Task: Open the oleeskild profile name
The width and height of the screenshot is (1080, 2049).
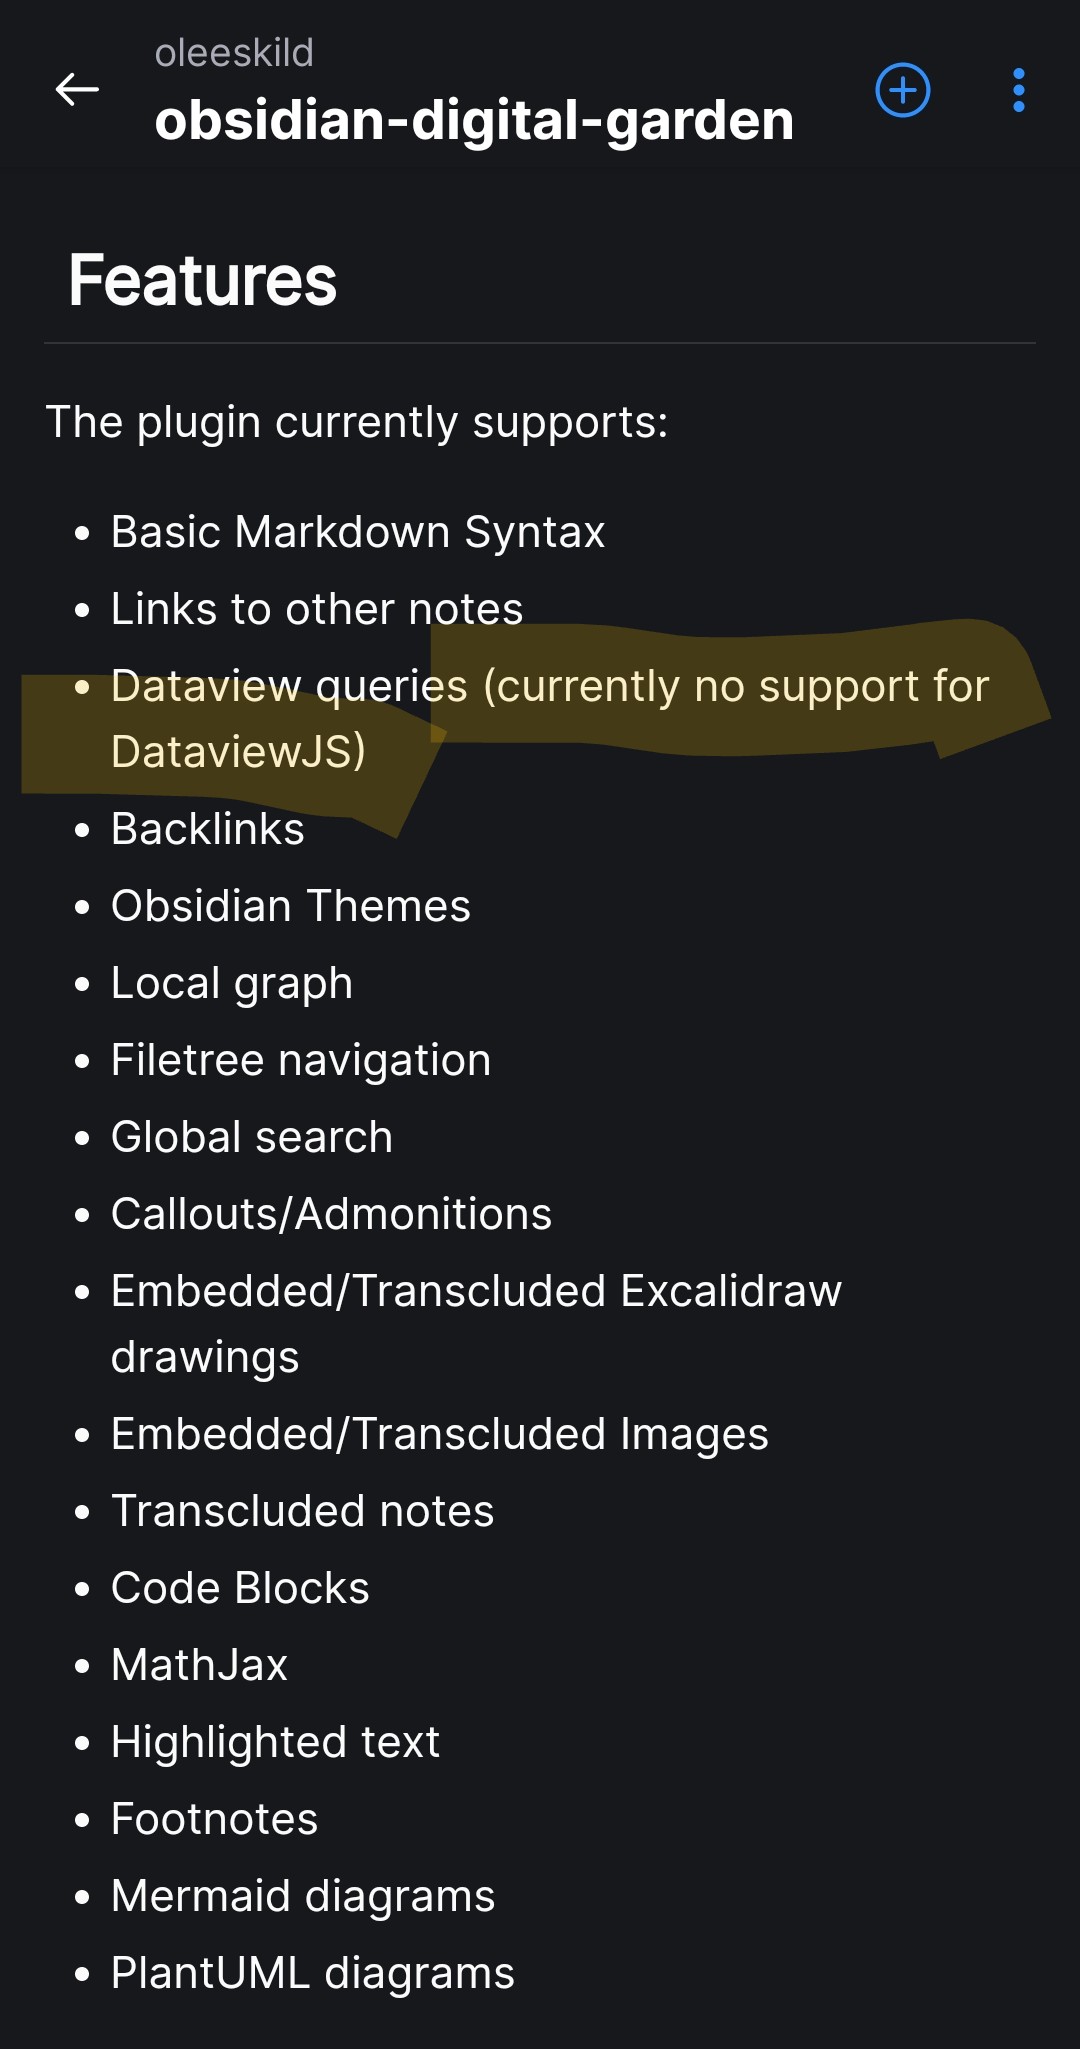Action: [x=236, y=52]
